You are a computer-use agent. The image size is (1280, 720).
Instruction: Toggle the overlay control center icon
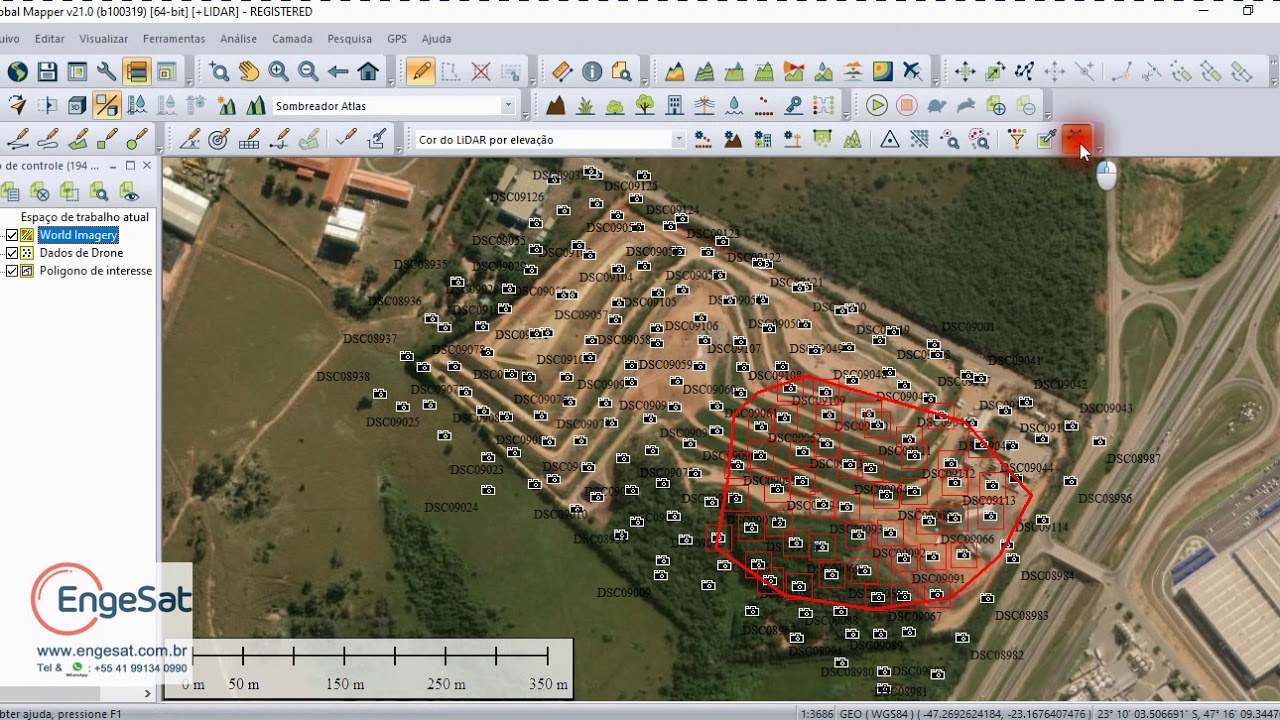click(137, 72)
